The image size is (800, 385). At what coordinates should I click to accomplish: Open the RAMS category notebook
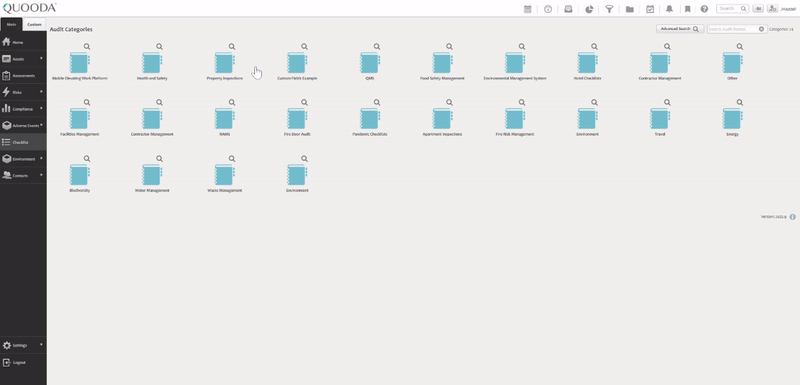224,119
